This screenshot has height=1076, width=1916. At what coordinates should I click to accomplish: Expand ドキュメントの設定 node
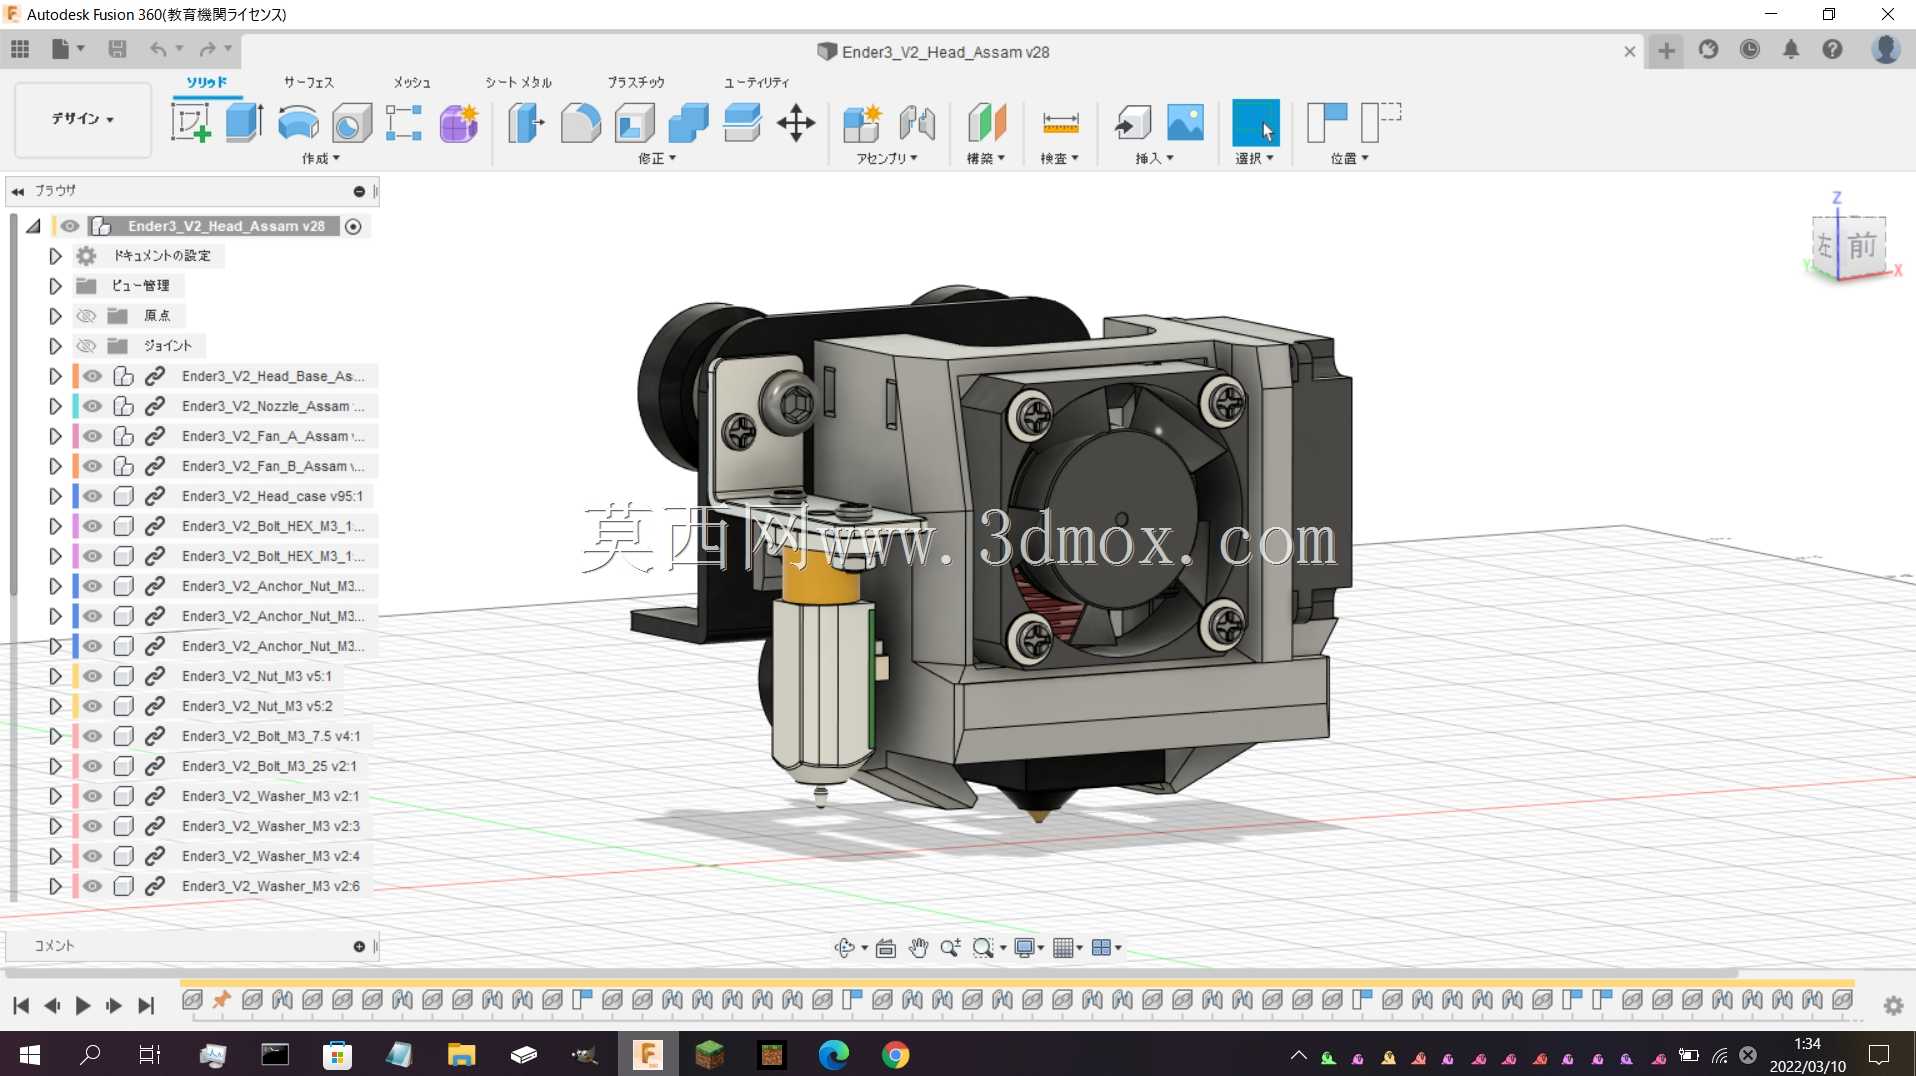[x=55, y=256]
